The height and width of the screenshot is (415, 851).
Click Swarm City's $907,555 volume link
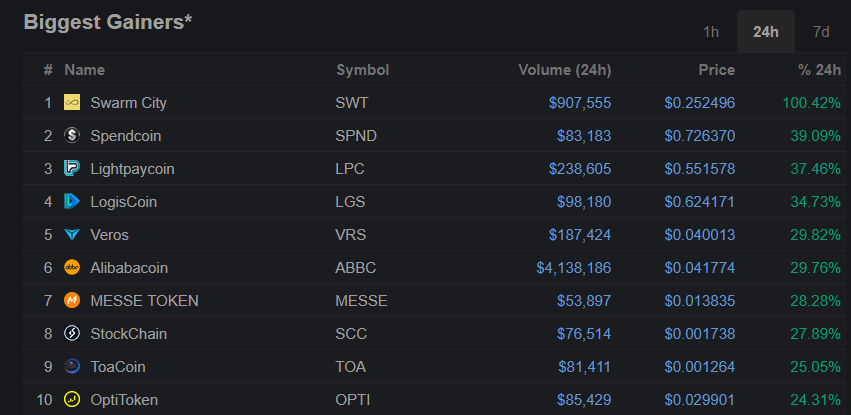[580, 102]
